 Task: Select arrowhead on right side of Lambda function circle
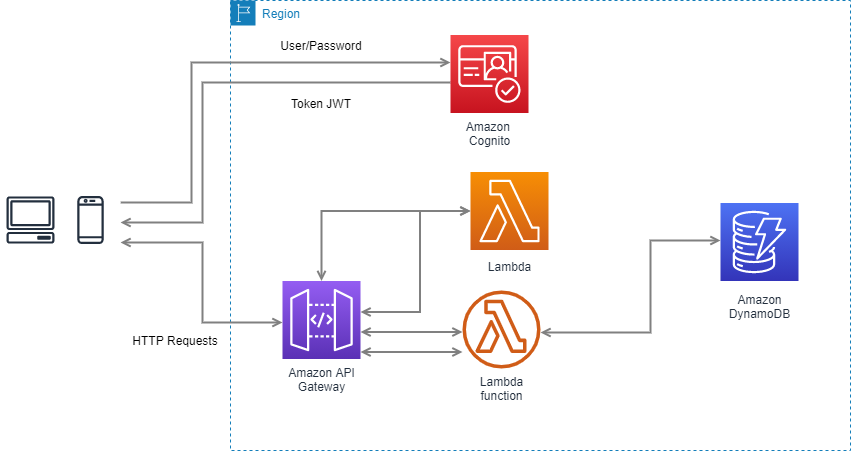click(x=547, y=331)
